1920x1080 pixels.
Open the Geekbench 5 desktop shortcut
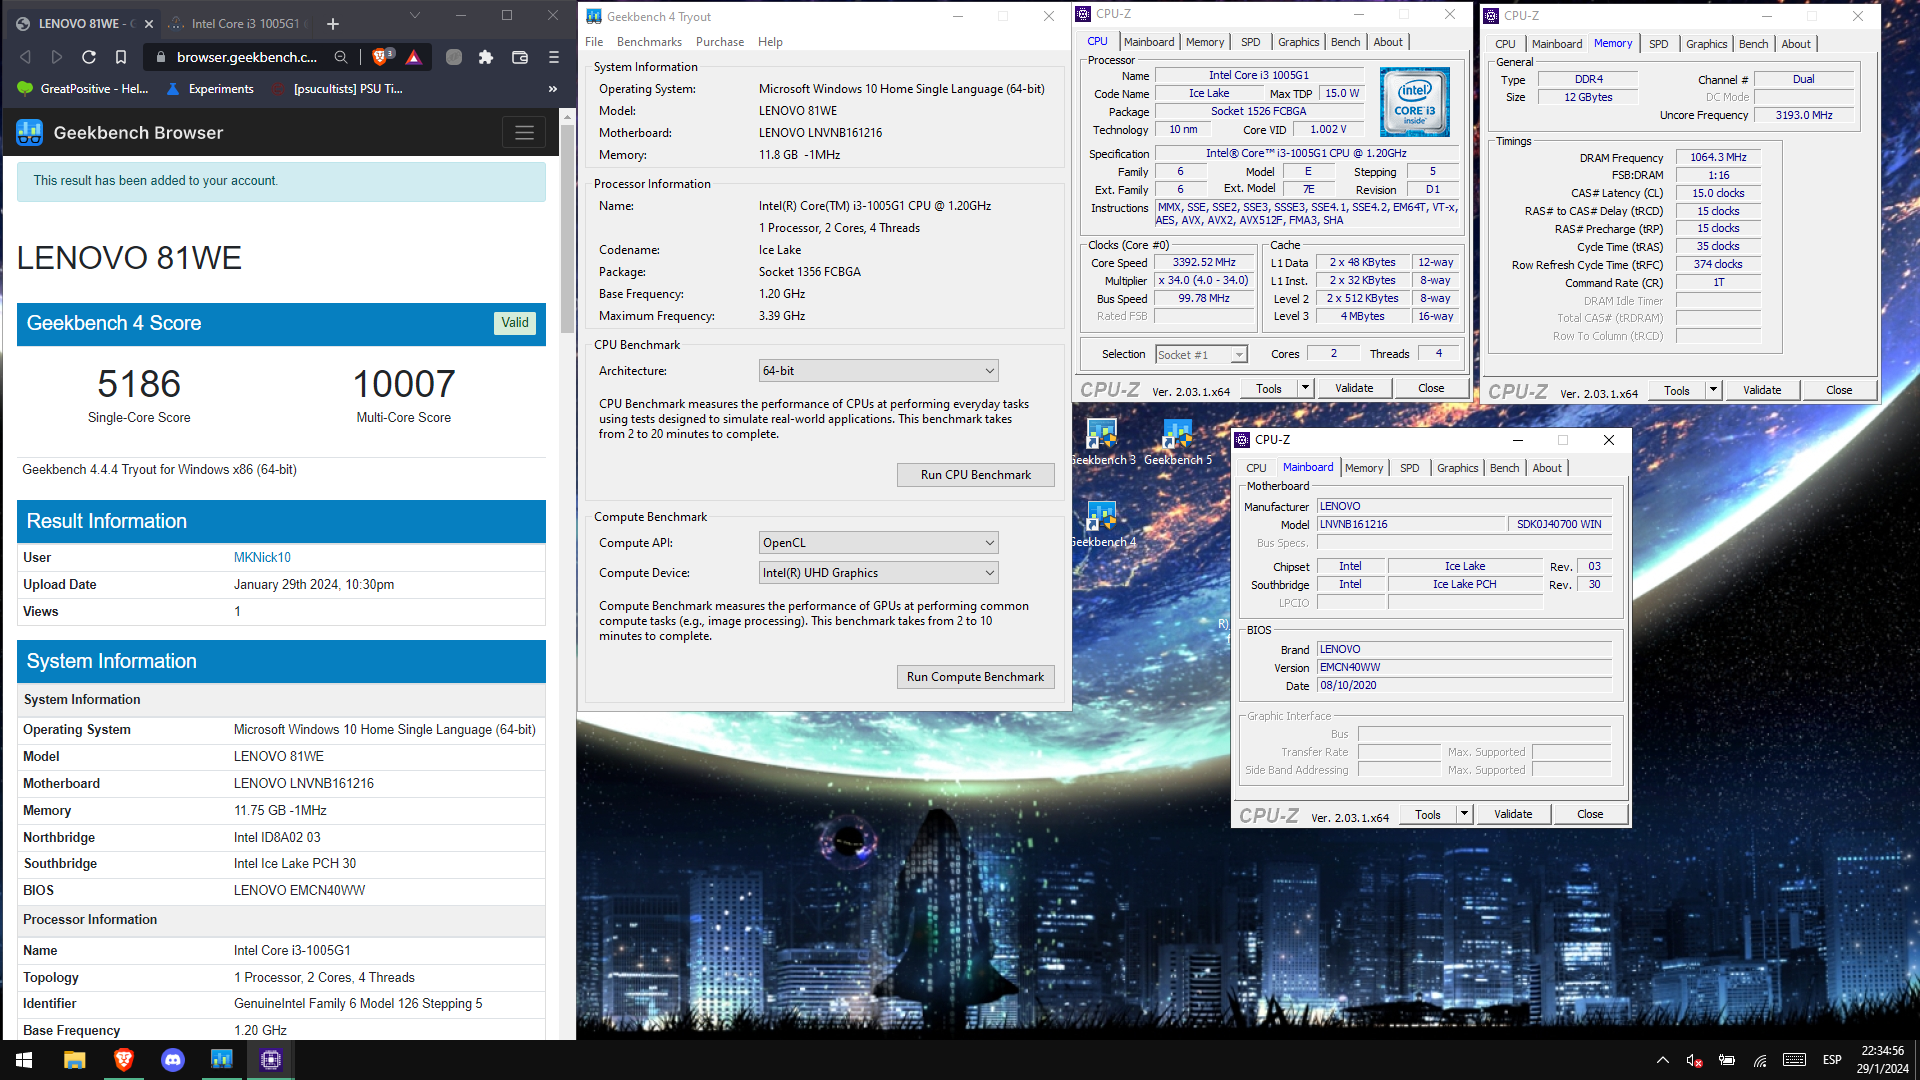tap(1178, 442)
